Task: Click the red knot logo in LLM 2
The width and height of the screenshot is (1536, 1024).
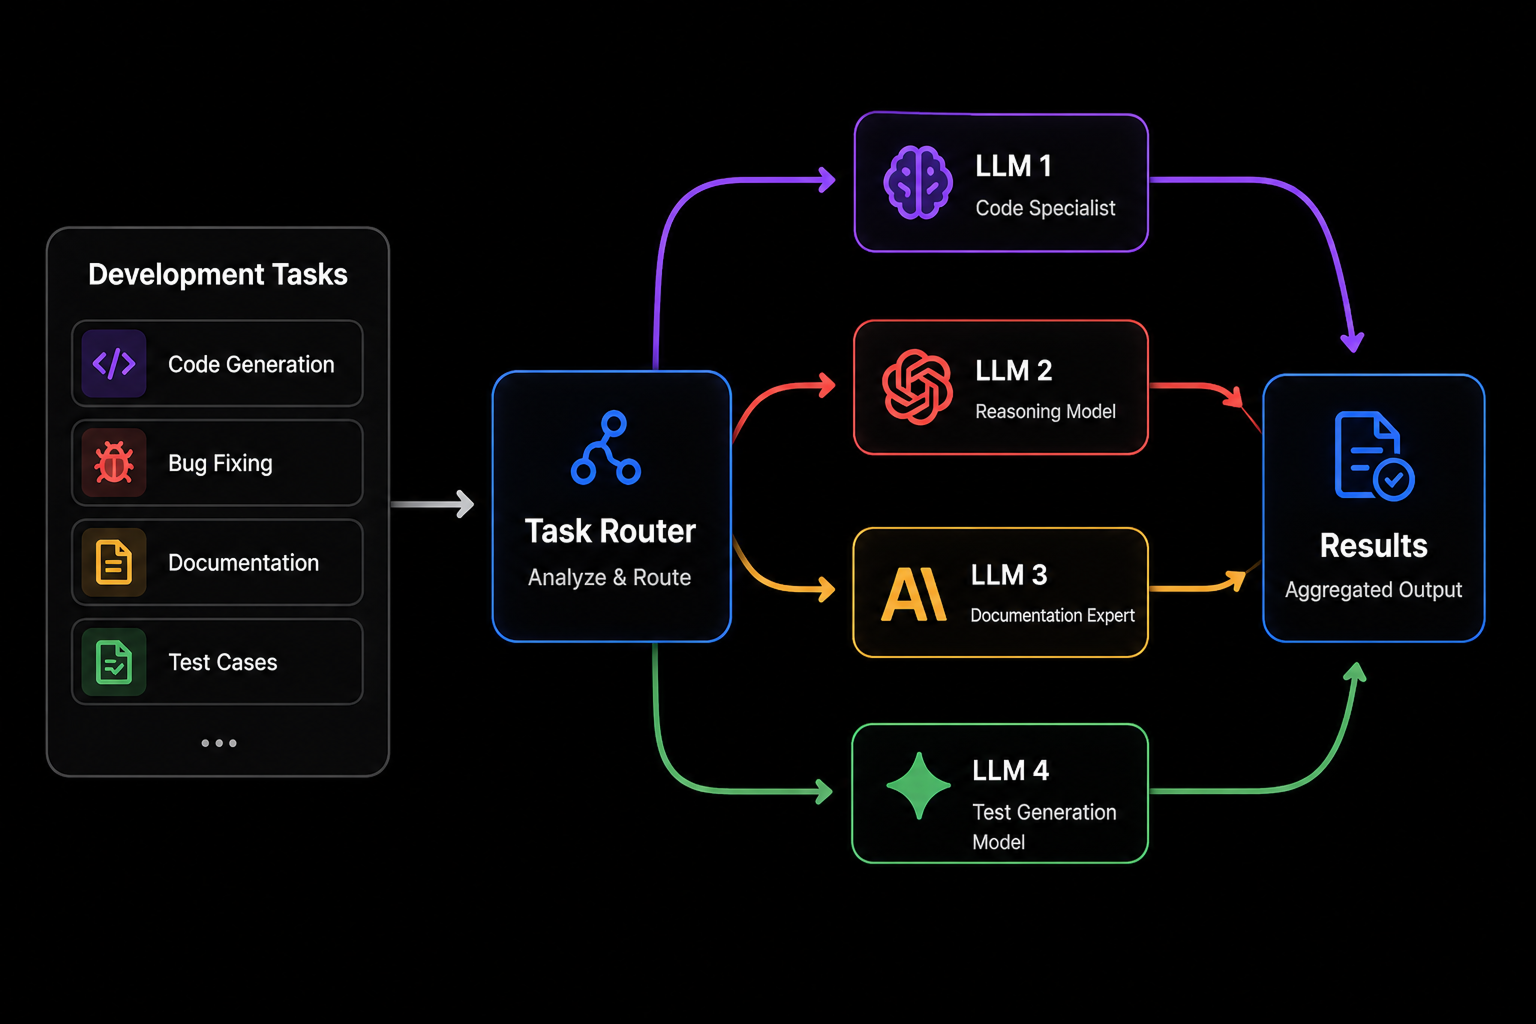Action: 917,387
